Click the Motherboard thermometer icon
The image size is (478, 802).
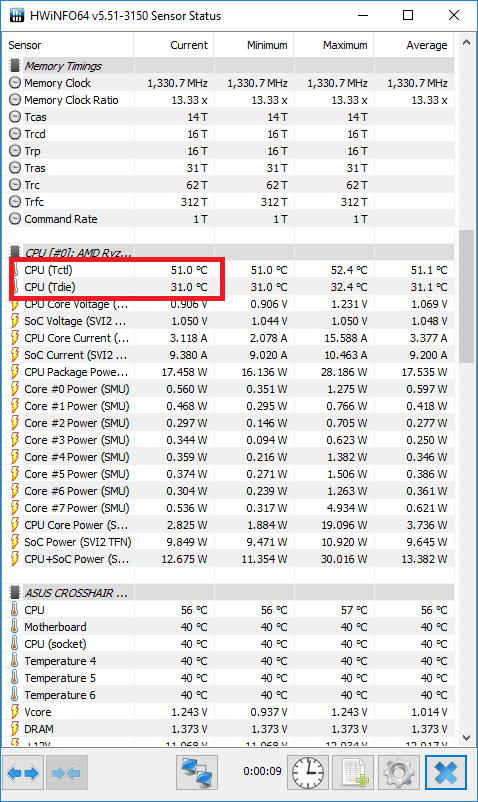tap(15, 627)
